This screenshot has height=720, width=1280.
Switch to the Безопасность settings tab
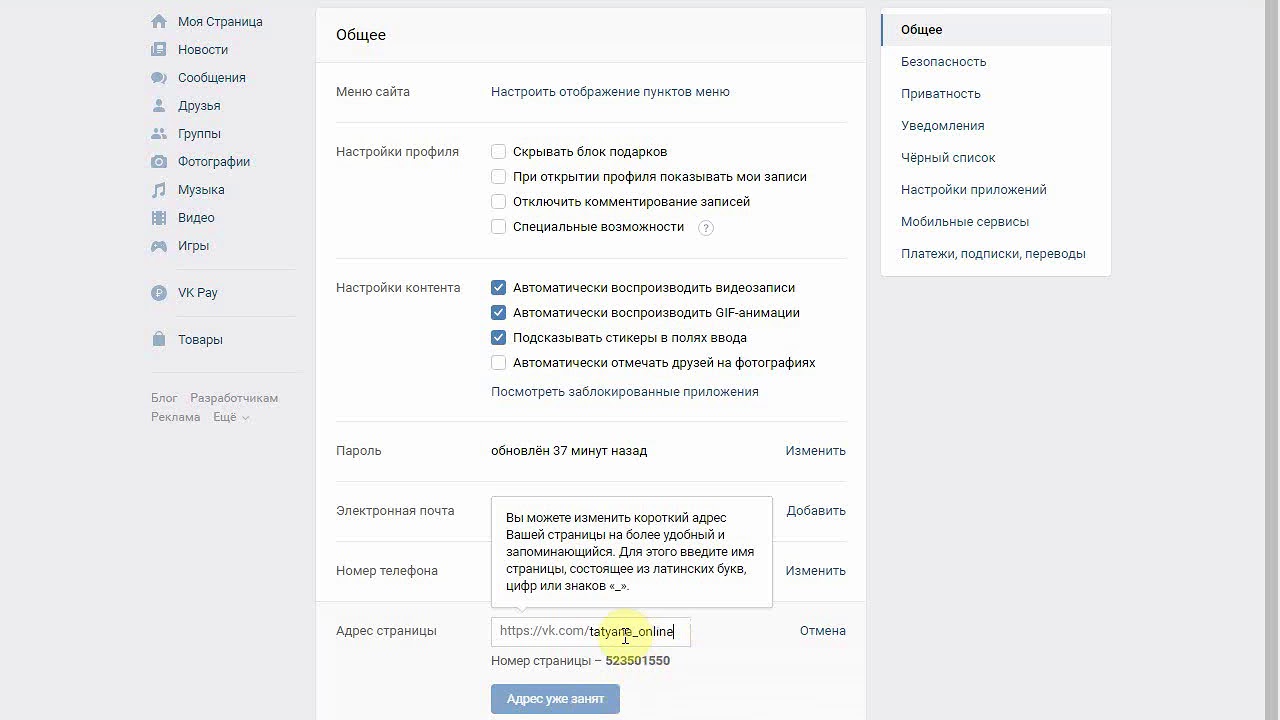[x=943, y=62]
